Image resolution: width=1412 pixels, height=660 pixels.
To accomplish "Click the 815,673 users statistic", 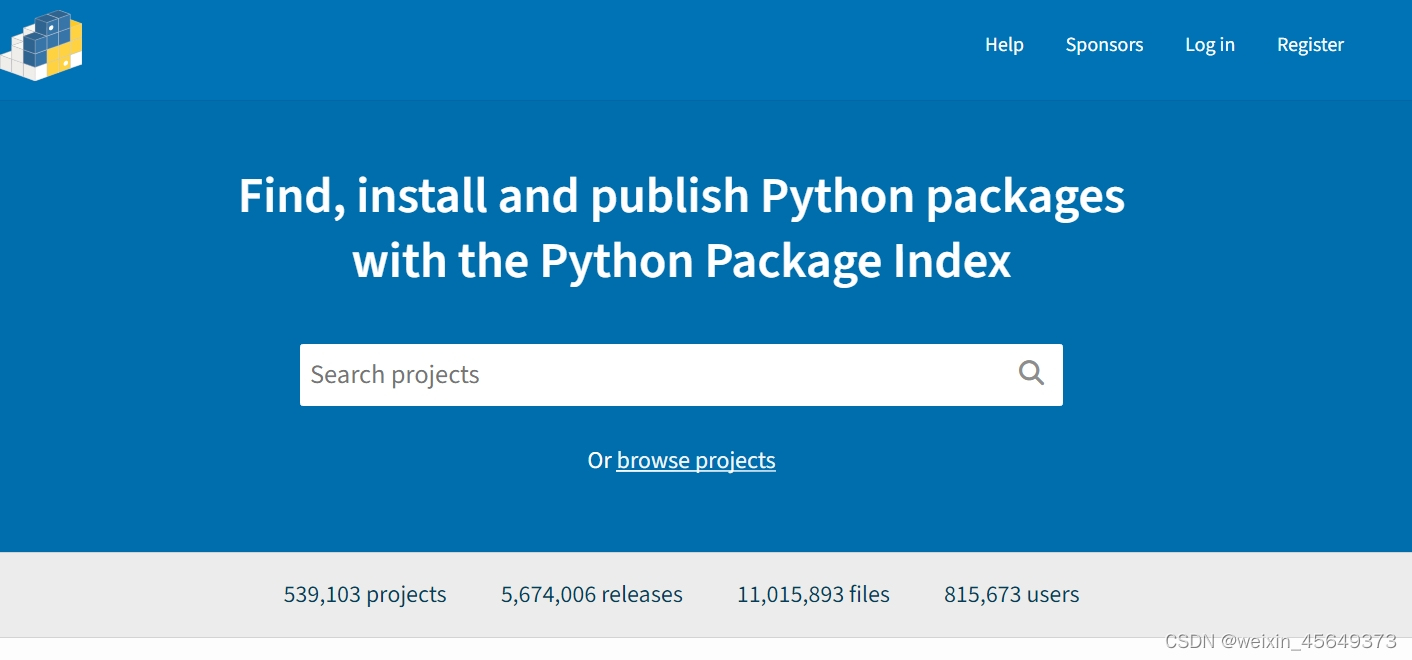I will pos(1010,594).
